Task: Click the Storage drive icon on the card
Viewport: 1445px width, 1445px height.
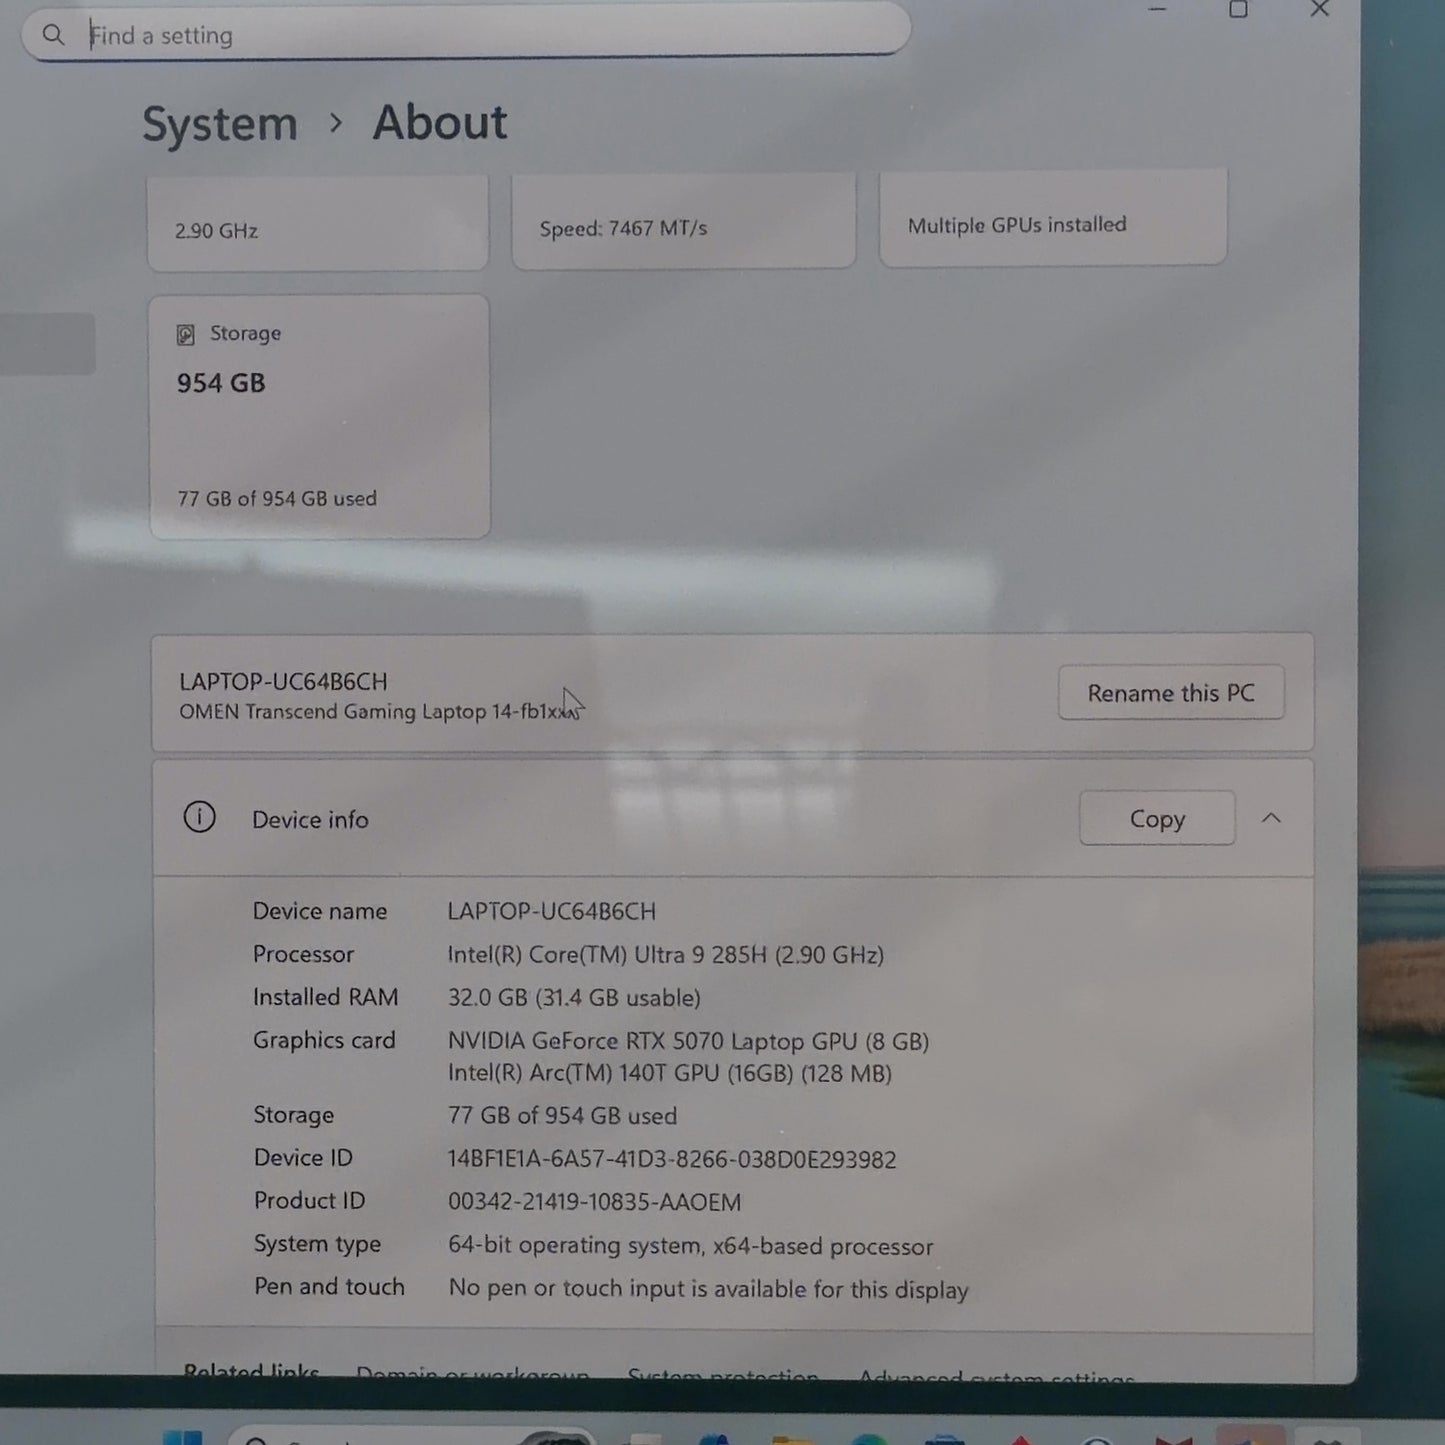Action: pyautogui.click(x=186, y=334)
